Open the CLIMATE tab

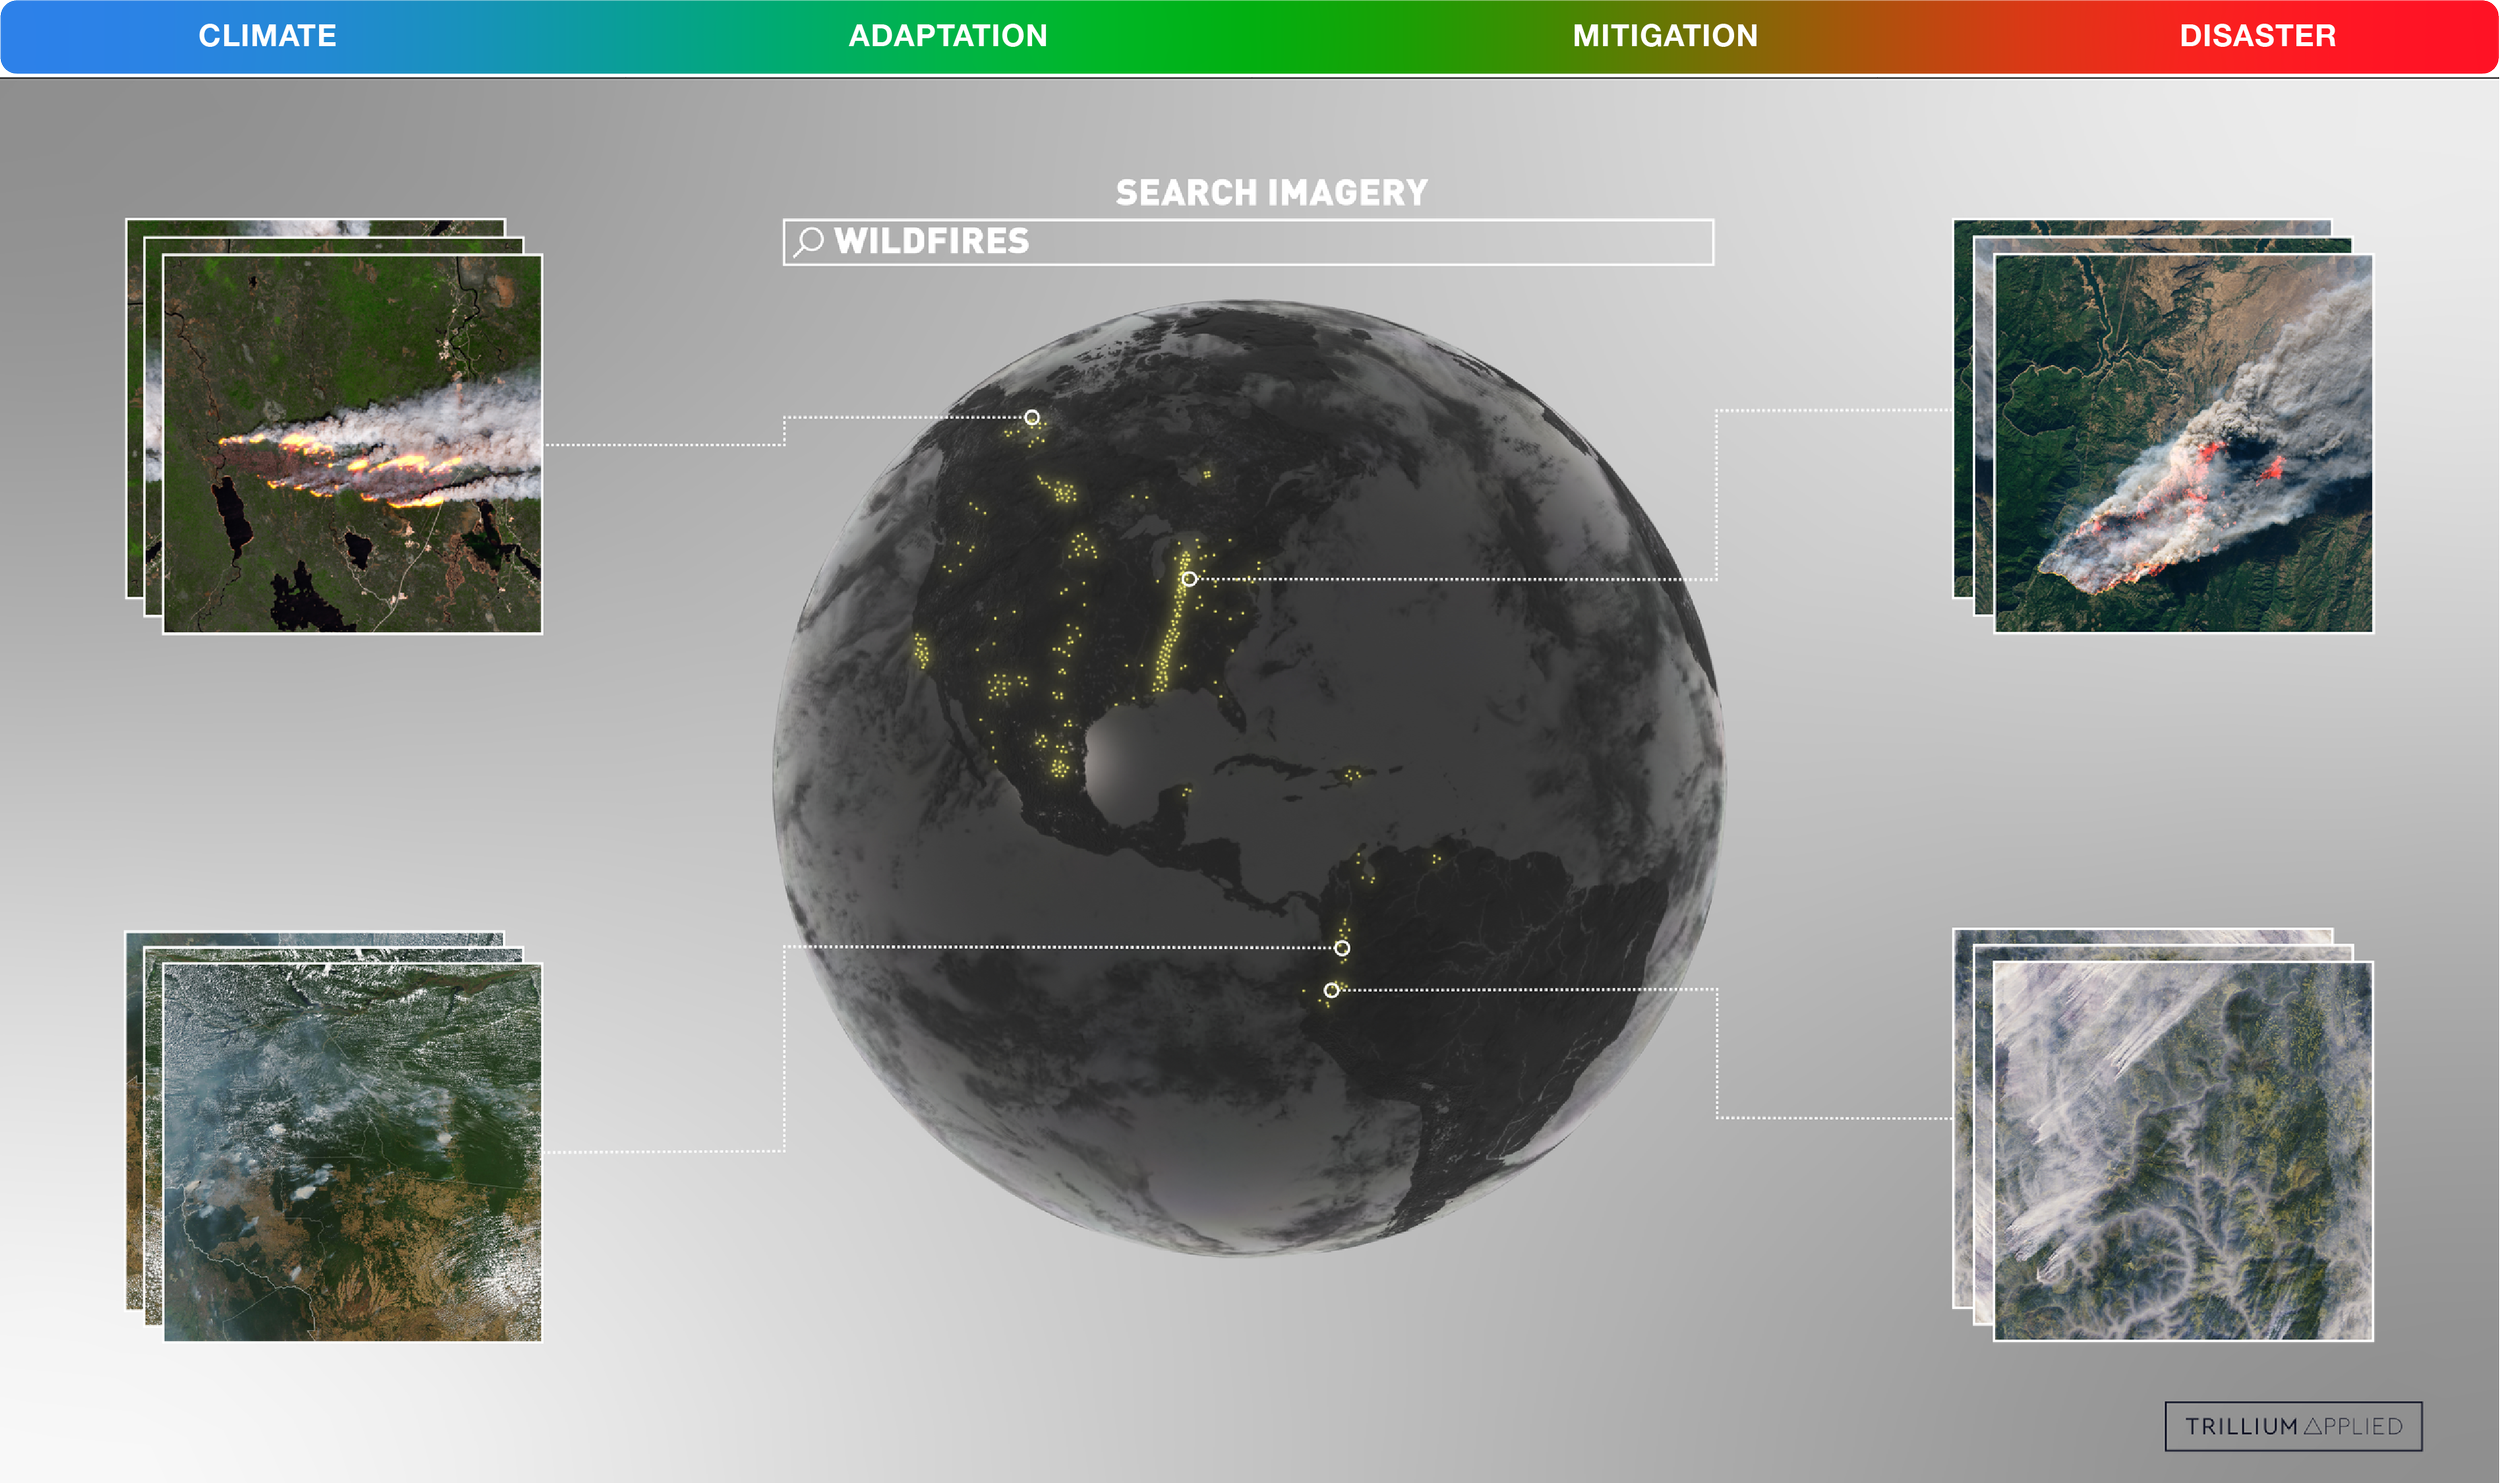pyautogui.click(x=267, y=36)
